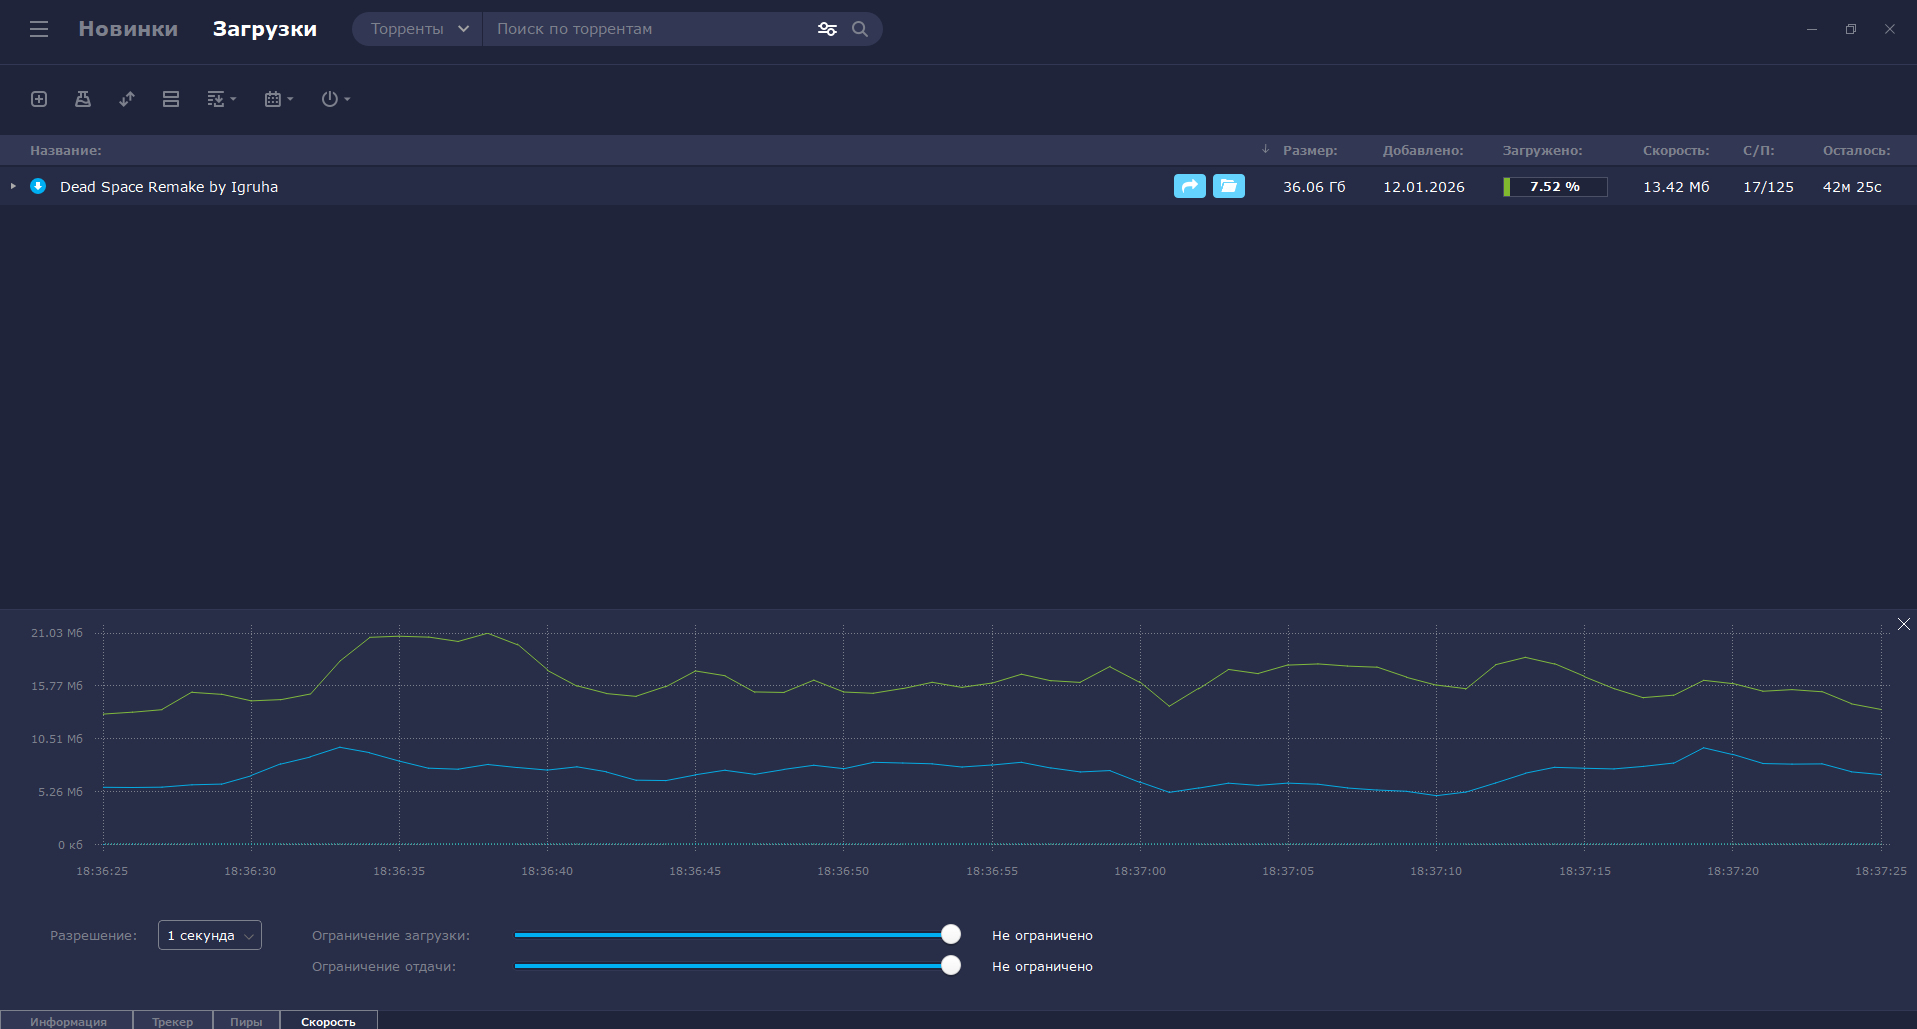Open the hamburger main menu
Viewport: 1917px width, 1029px height.
(39, 29)
